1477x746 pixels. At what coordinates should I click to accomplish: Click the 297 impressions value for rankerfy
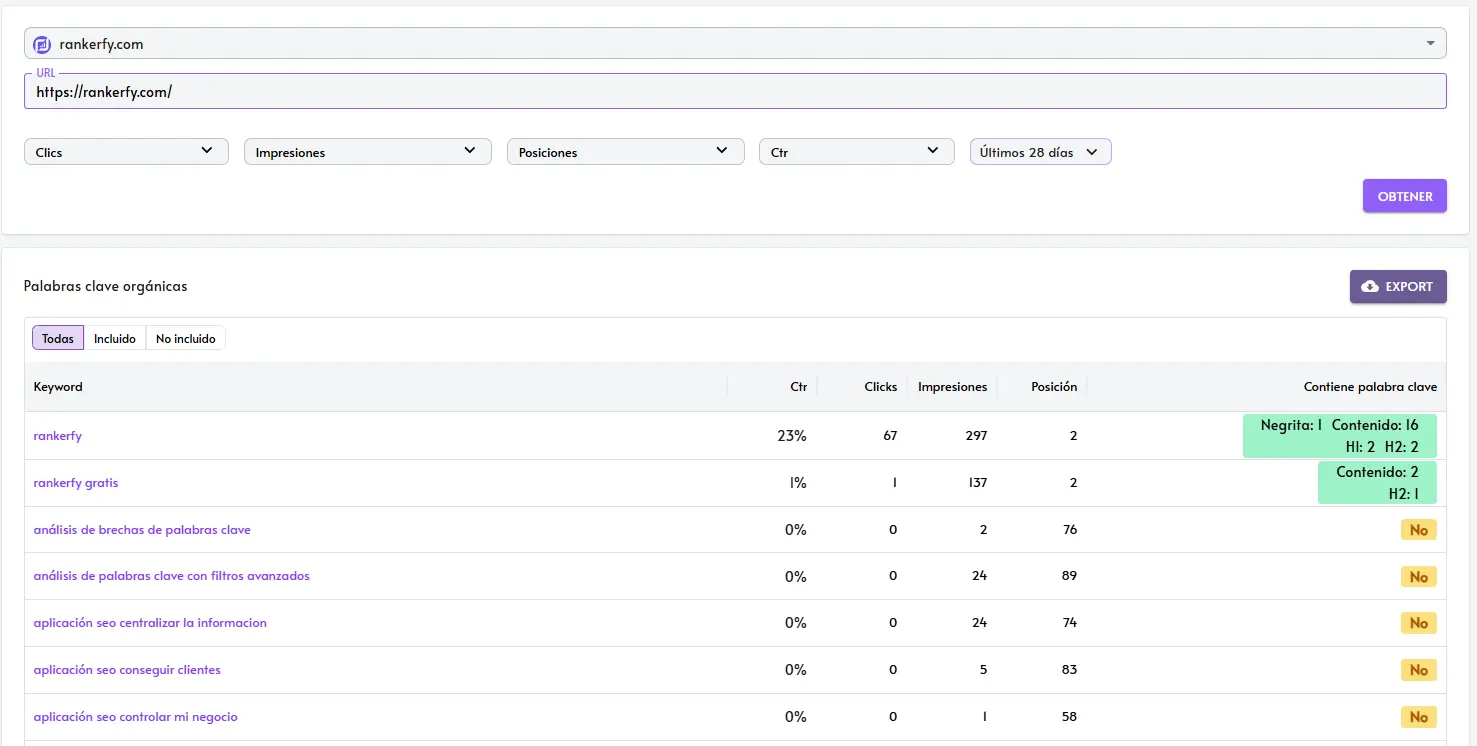(976, 436)
